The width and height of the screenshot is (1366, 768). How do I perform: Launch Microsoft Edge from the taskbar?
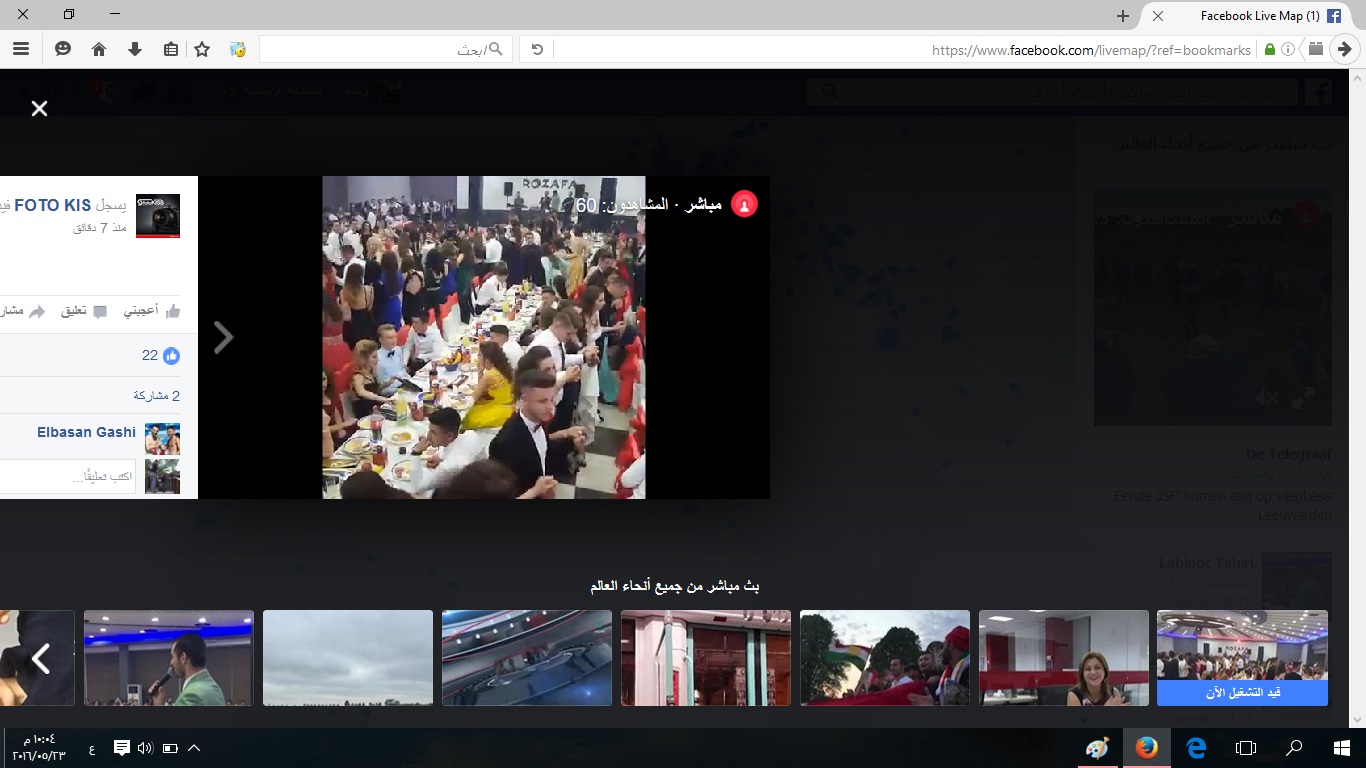pos(1196,748)
